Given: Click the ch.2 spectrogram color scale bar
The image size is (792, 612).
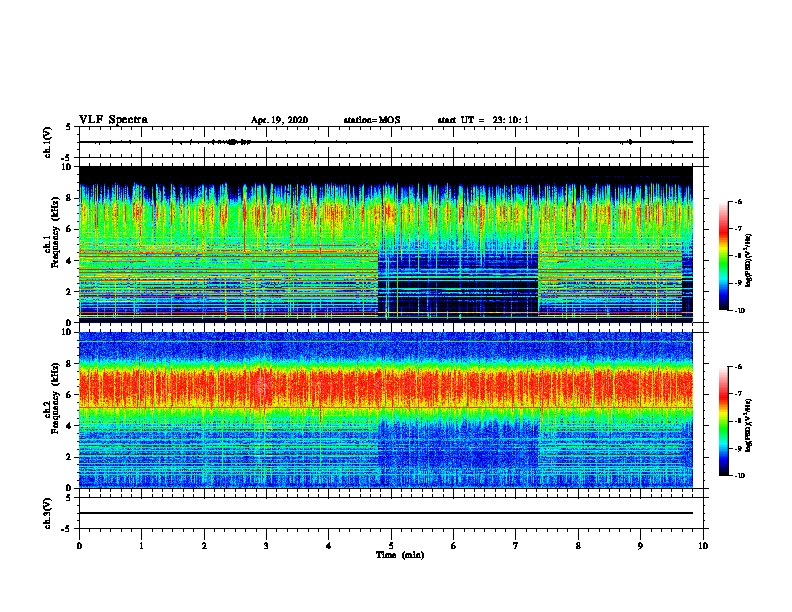Looking at the screenshot, I should 723,421.
